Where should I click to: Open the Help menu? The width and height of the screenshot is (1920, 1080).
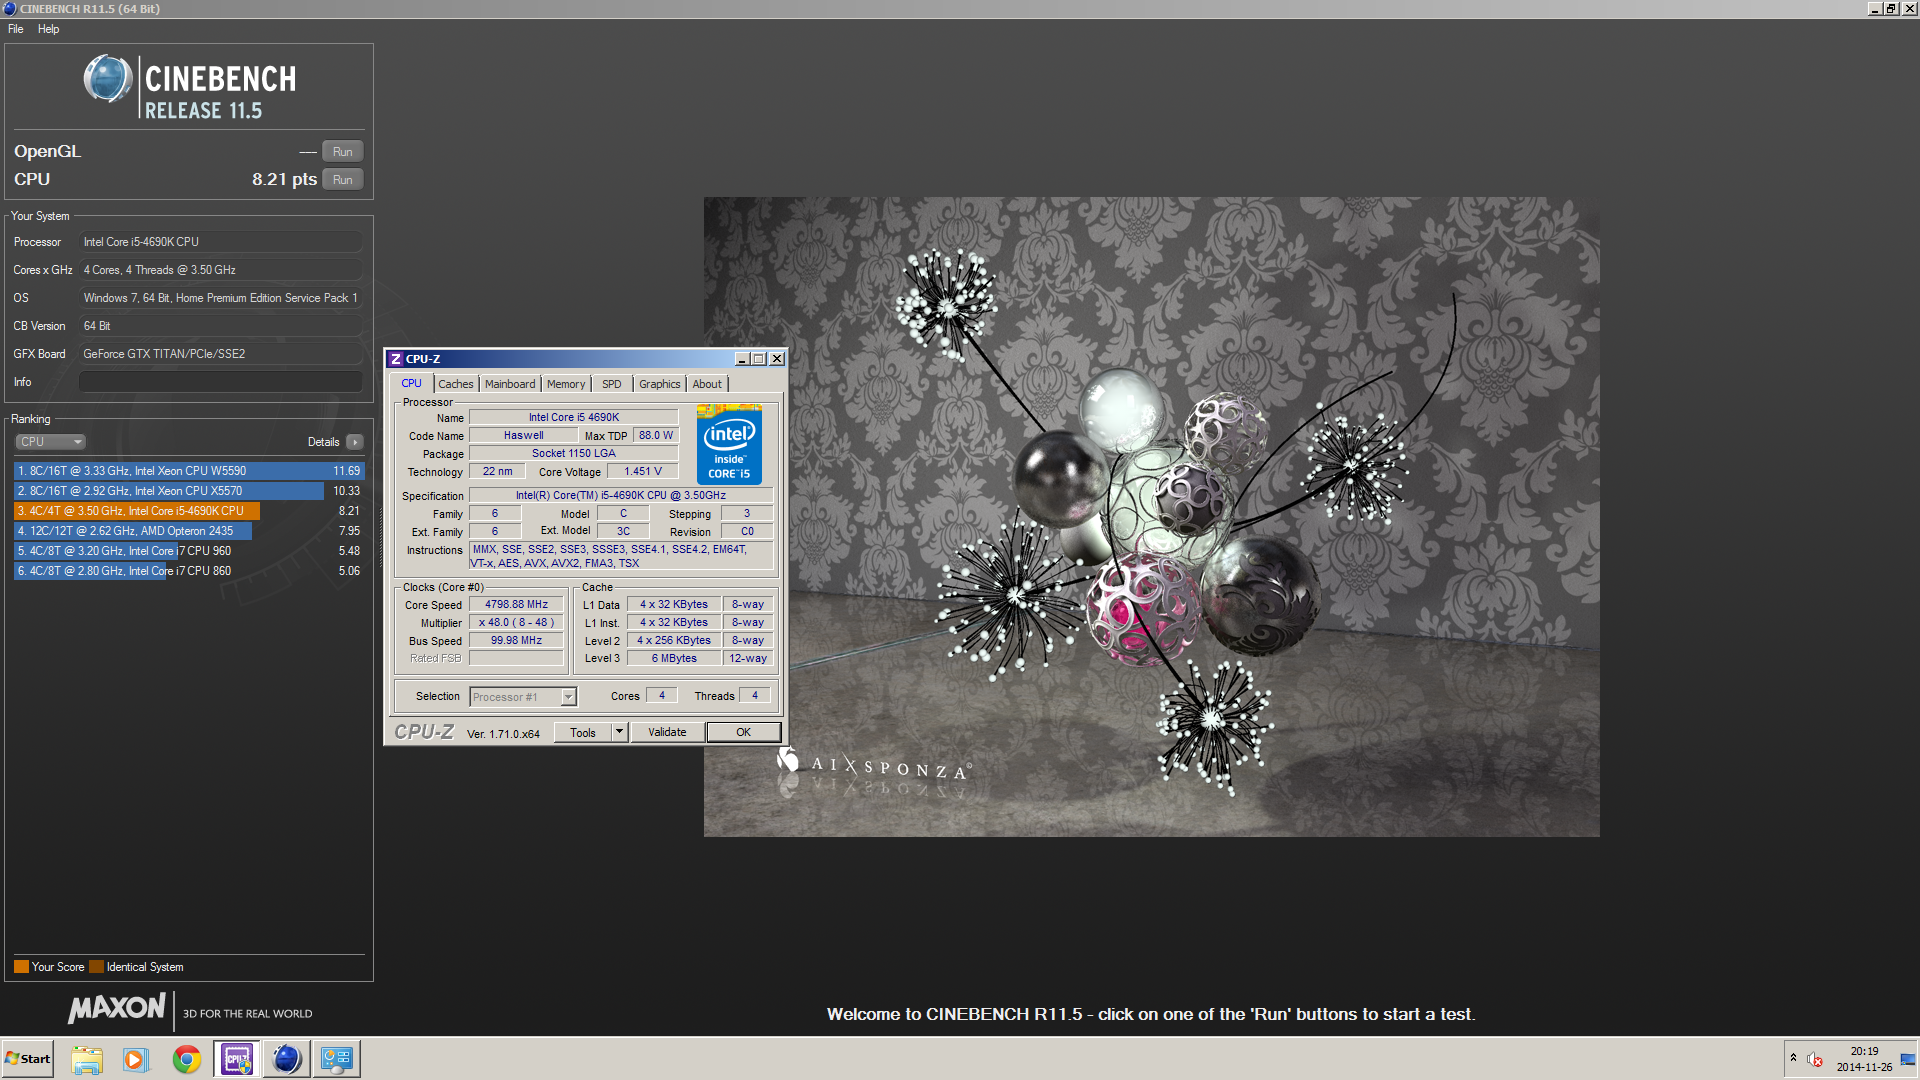48,29
